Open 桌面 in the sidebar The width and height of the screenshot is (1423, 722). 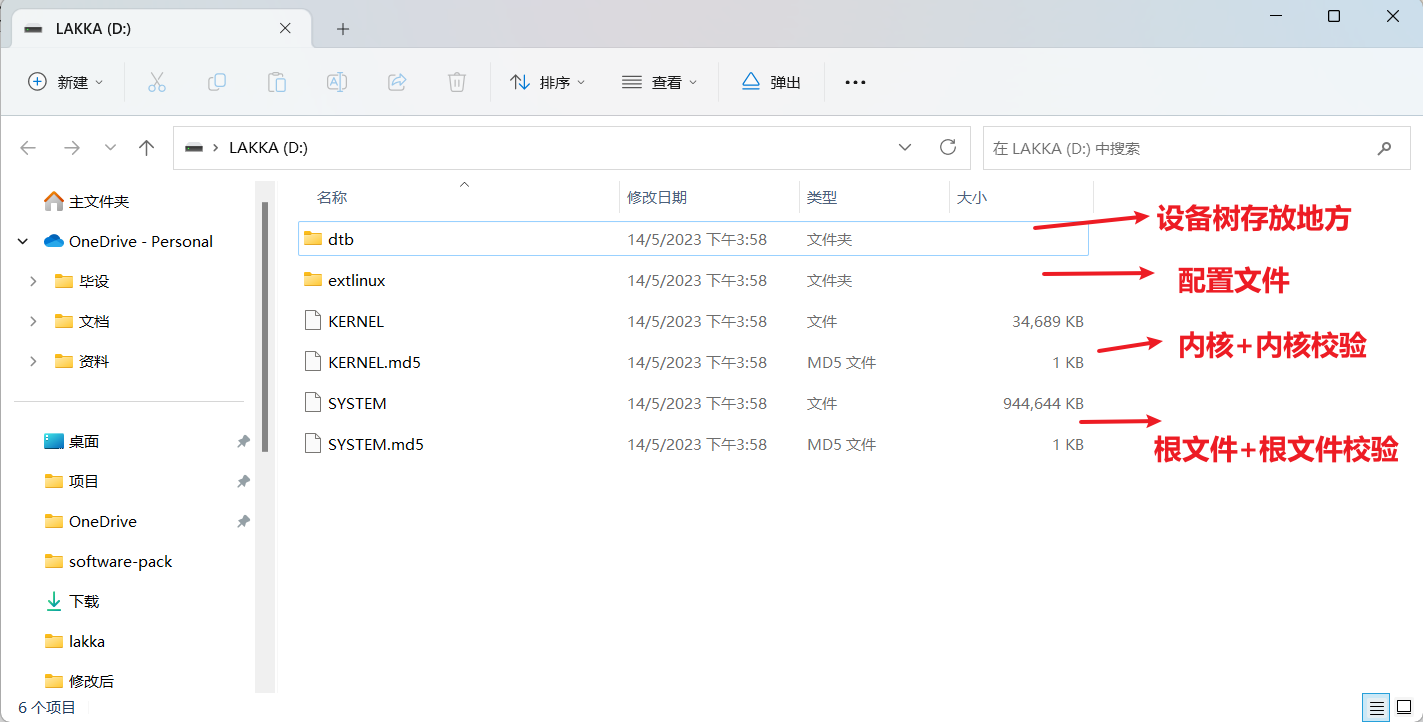[83, 441]
